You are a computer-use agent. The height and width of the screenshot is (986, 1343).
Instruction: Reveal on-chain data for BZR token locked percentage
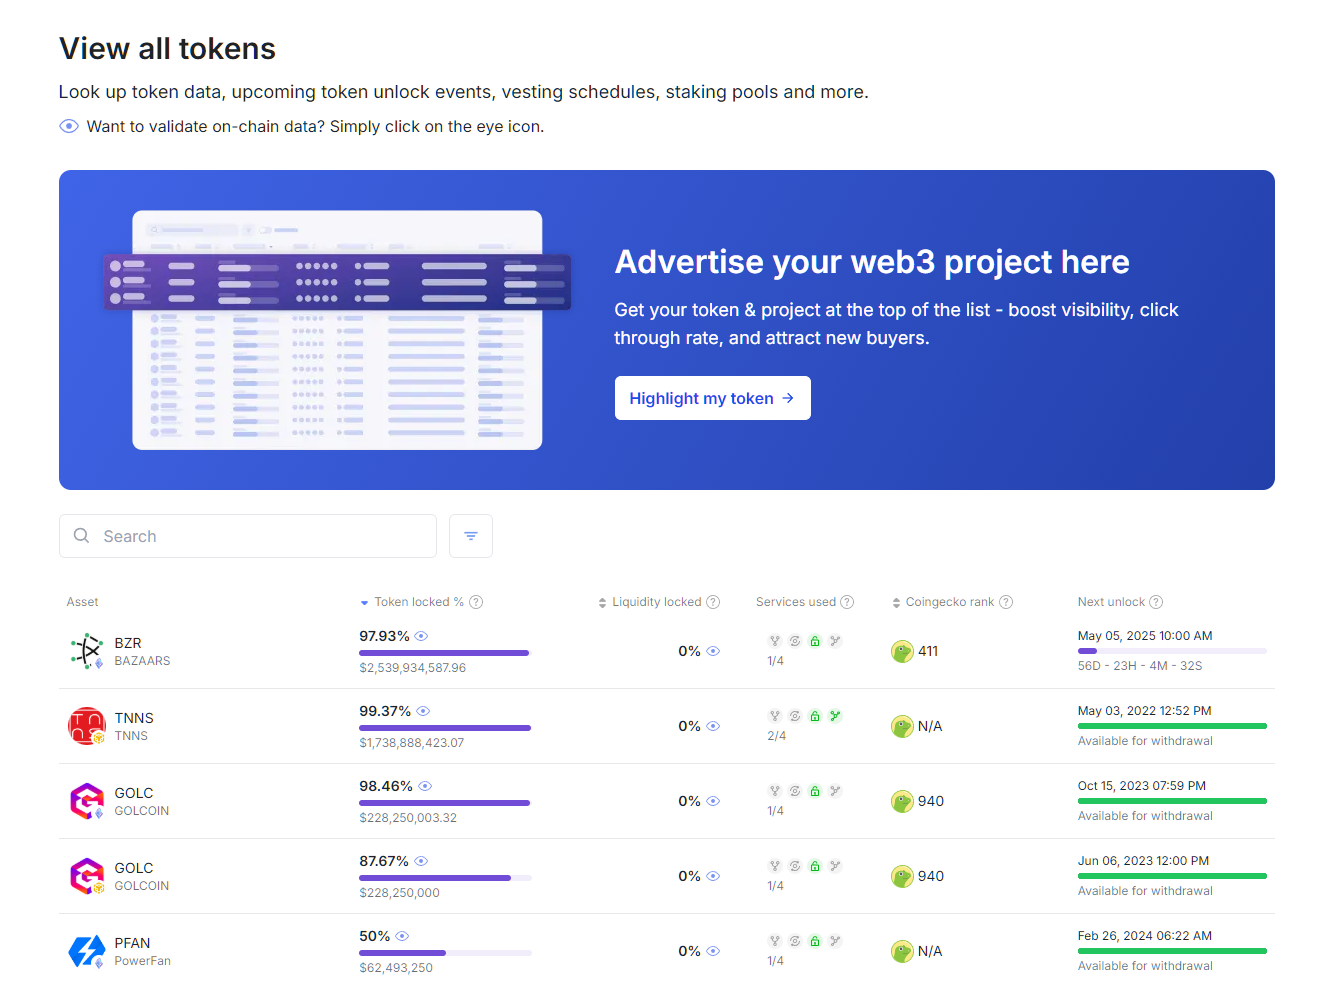[421, 635]
